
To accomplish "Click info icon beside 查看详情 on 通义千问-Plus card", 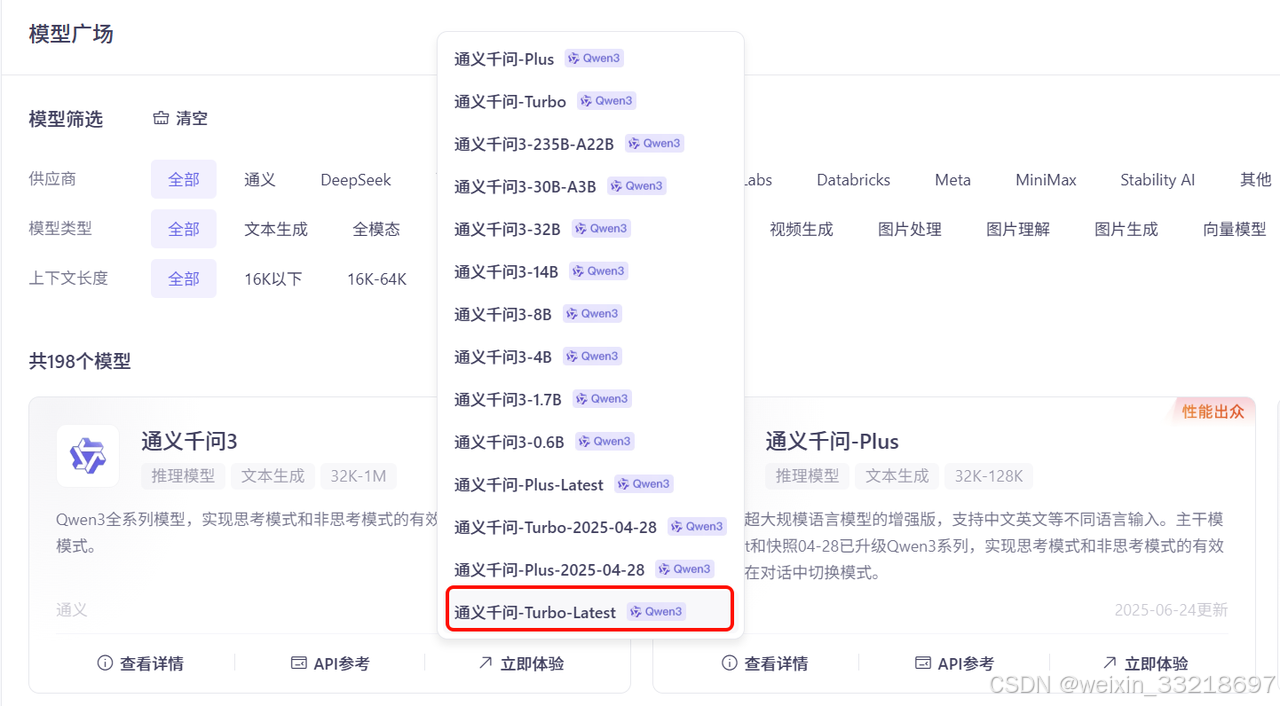I will [x=729, y=663].
